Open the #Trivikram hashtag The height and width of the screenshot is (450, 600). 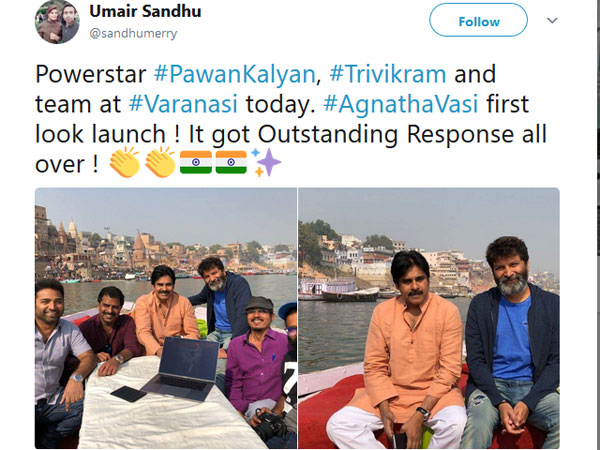click(x=388, y=74)
